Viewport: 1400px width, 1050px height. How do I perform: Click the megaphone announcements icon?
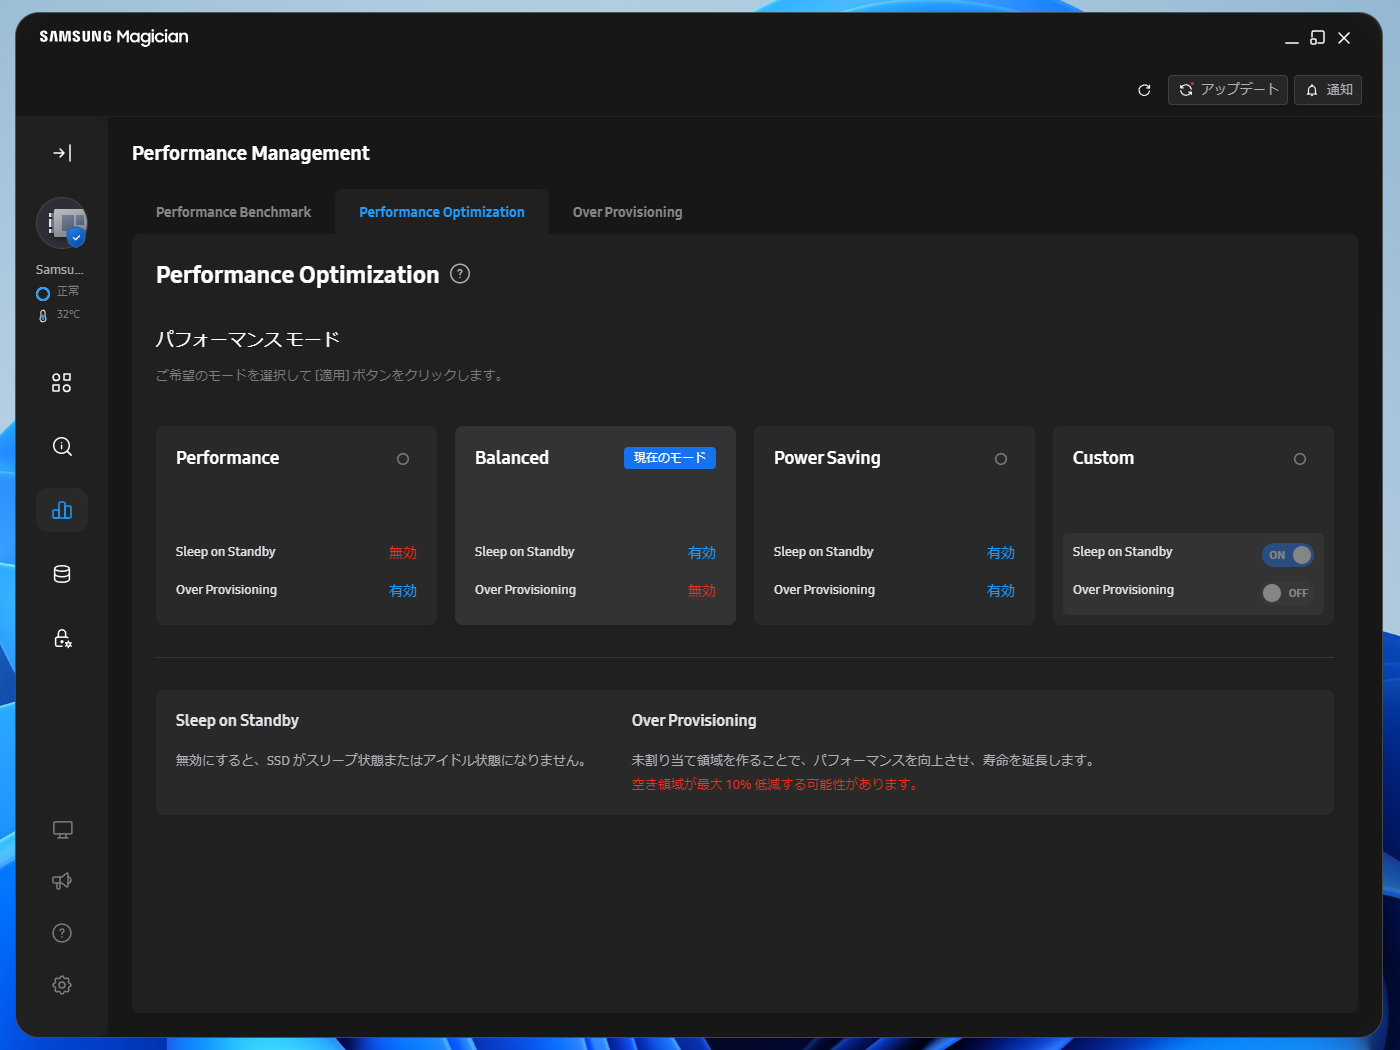click(x=62, y=881)
